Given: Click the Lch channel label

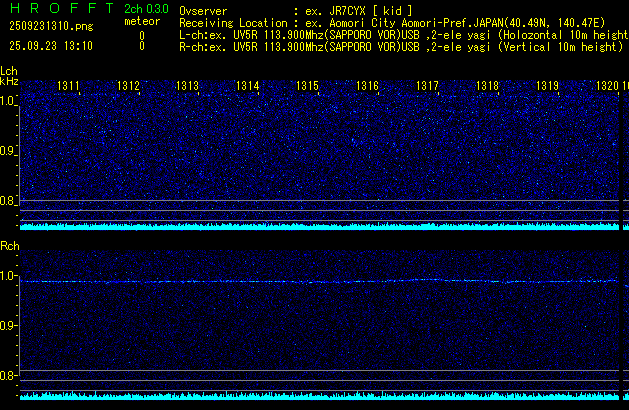Looking at the screenshot, I should pos(9,72).
